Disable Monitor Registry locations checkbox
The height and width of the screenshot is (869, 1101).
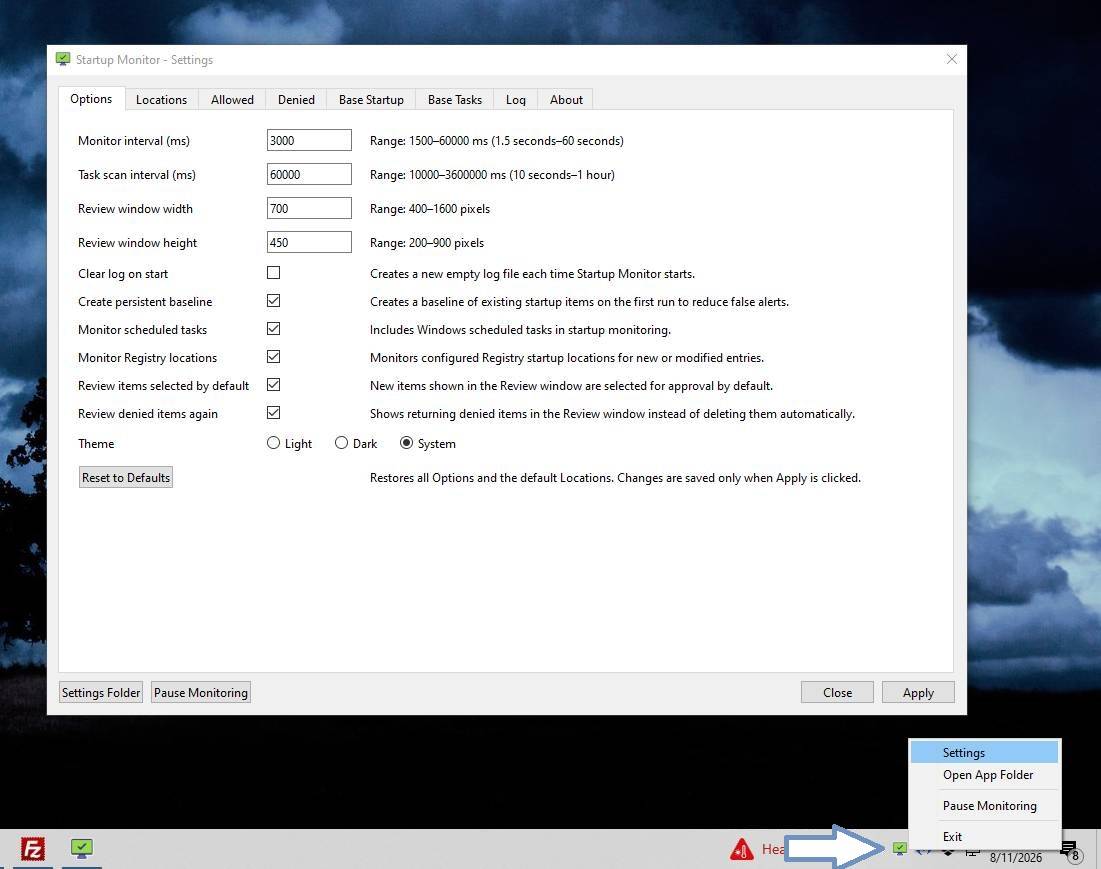tap(273, 357)
